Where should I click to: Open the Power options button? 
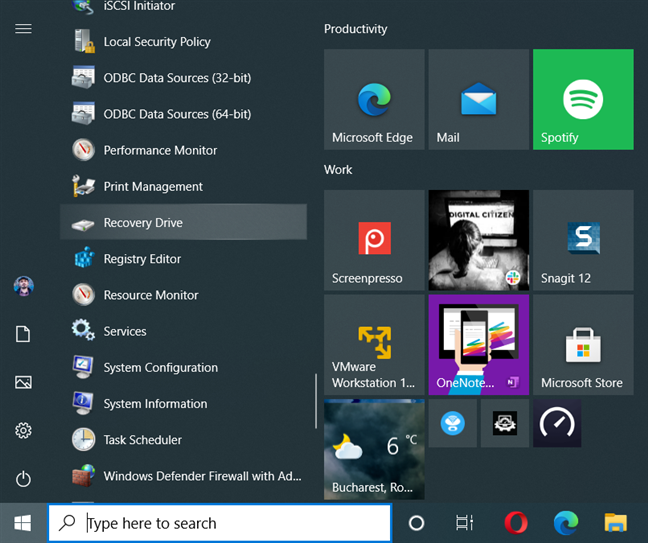[x=23, y=479]
